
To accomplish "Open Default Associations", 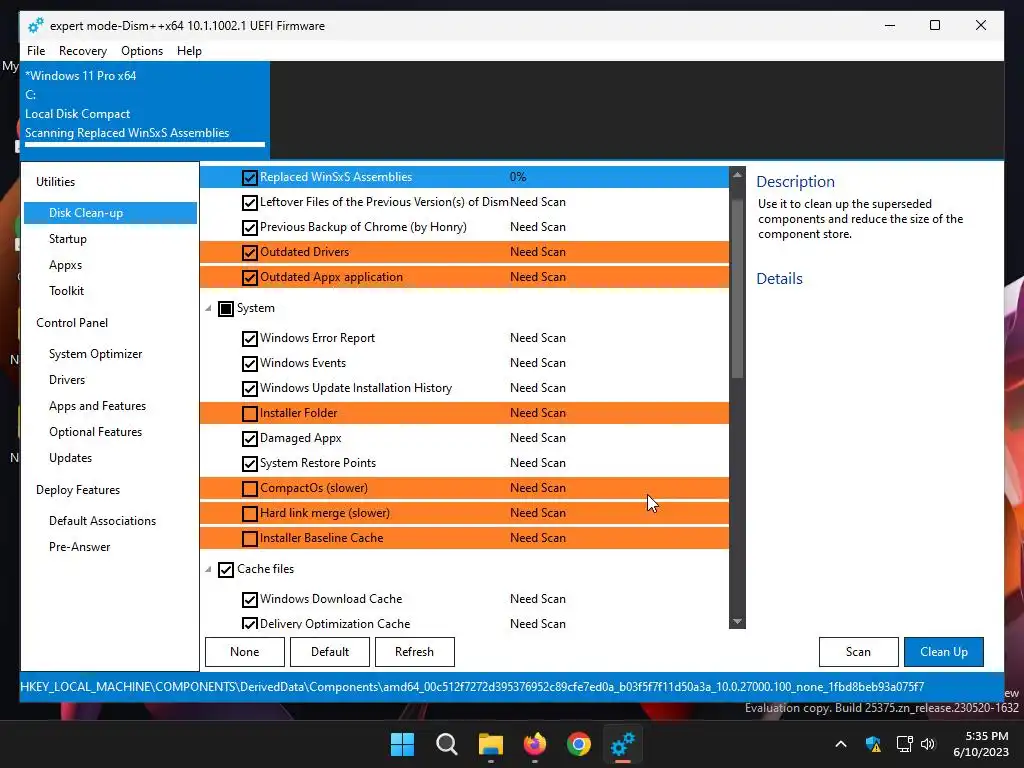I will 103,520.
